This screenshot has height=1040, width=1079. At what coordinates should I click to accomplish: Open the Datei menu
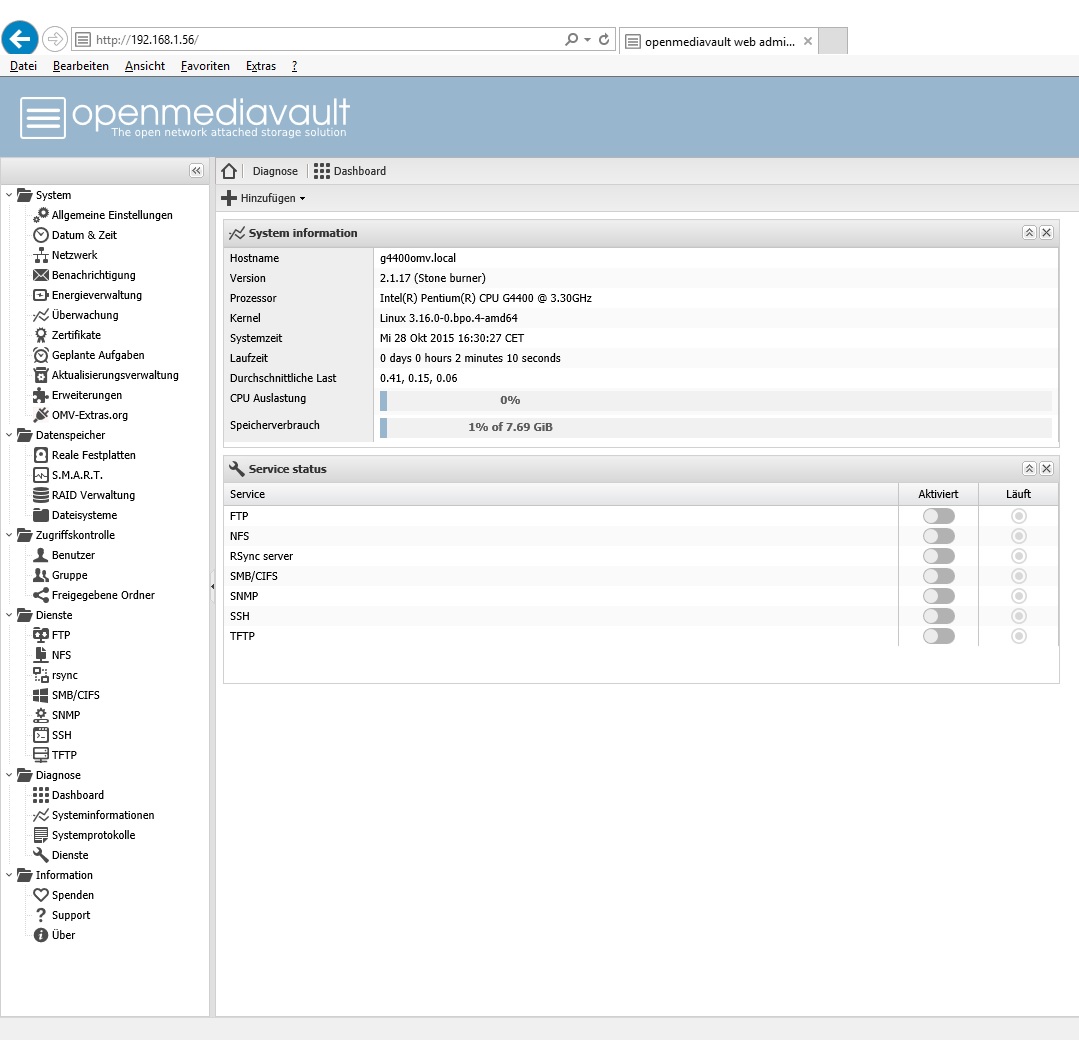(x=23, y=66)
